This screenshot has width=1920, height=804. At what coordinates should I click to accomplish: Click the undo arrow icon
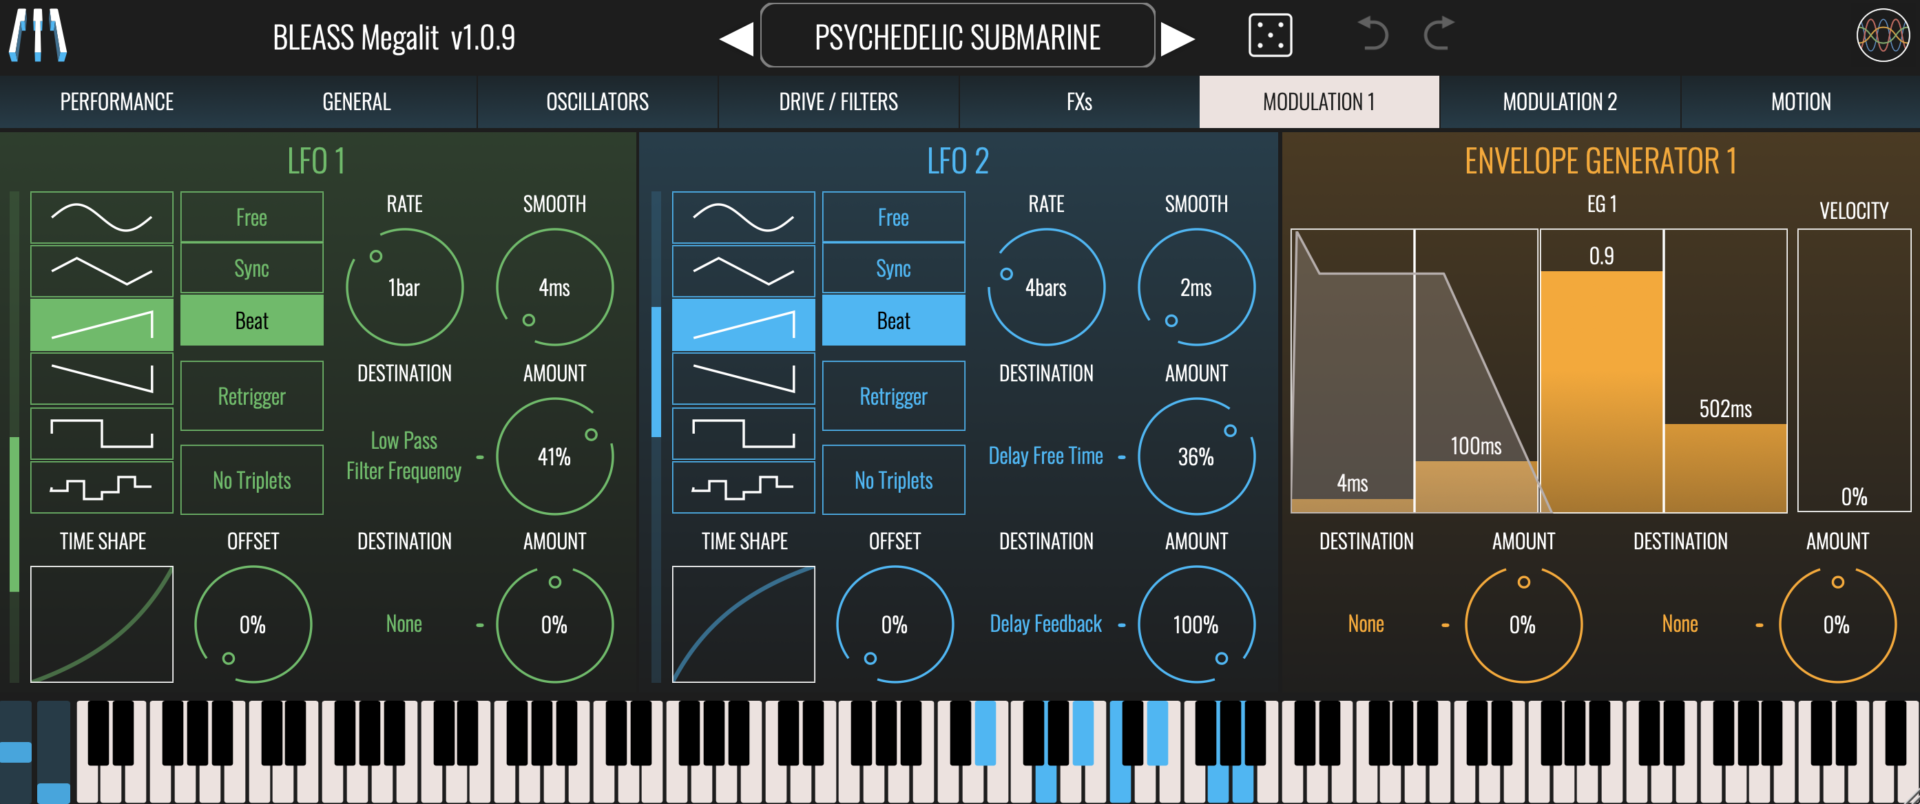tap(1372, 35)
